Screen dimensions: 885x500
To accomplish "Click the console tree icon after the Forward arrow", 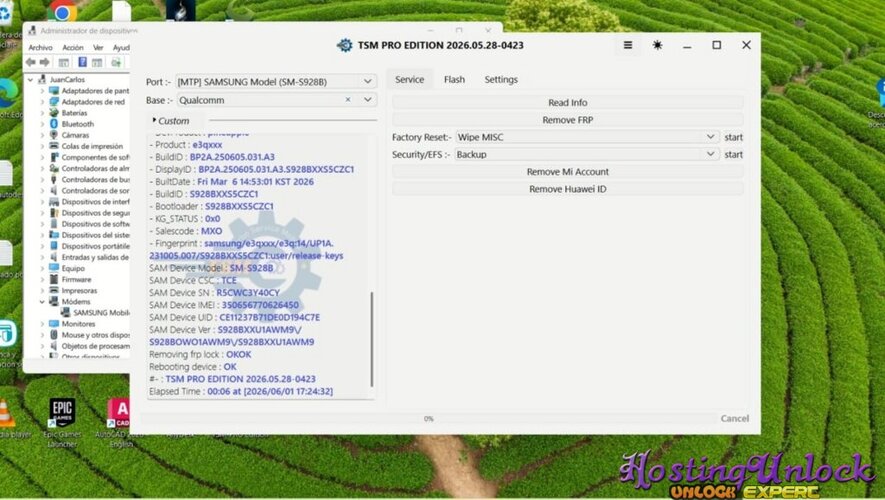I will [64, 62].
